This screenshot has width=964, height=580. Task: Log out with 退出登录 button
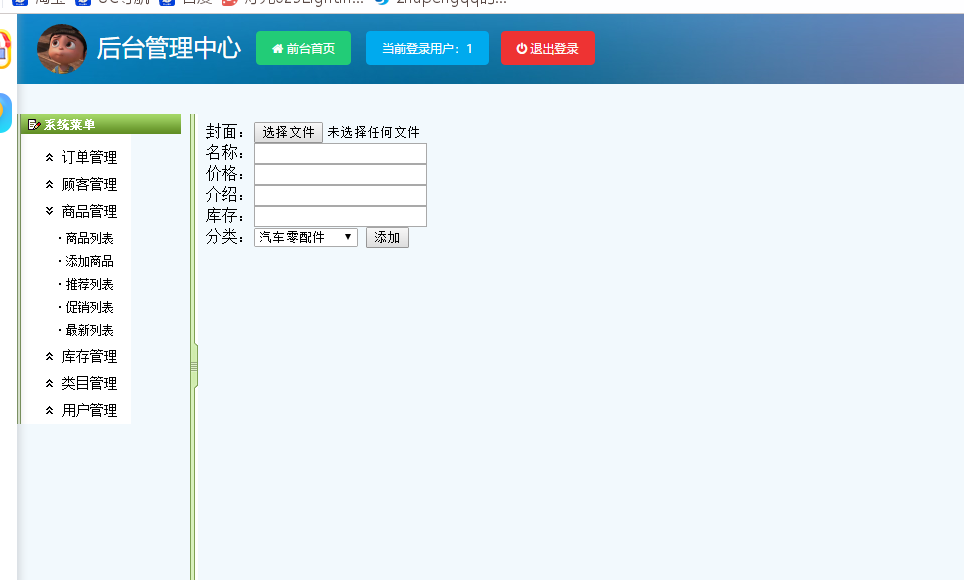(548, 48)
